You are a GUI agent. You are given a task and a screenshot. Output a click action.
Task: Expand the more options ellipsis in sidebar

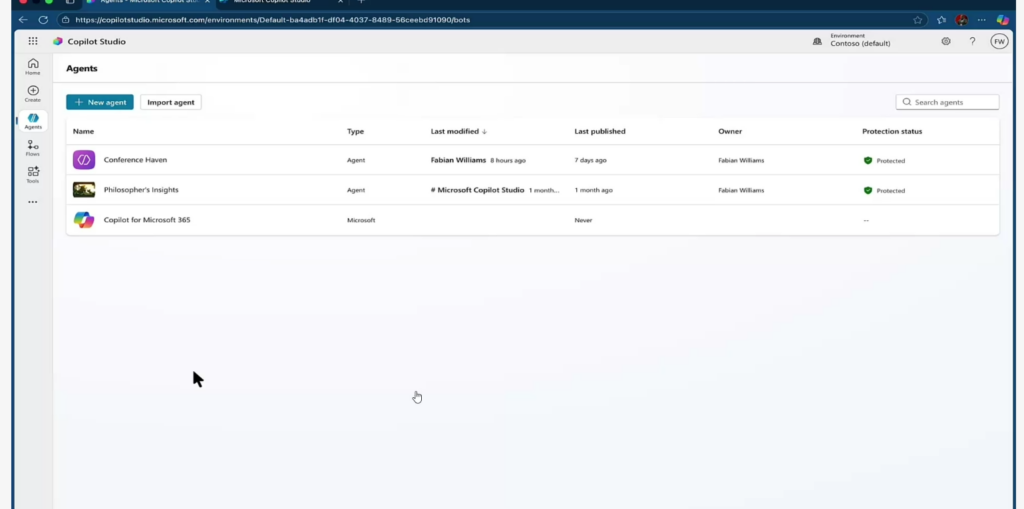click(33, 202)
